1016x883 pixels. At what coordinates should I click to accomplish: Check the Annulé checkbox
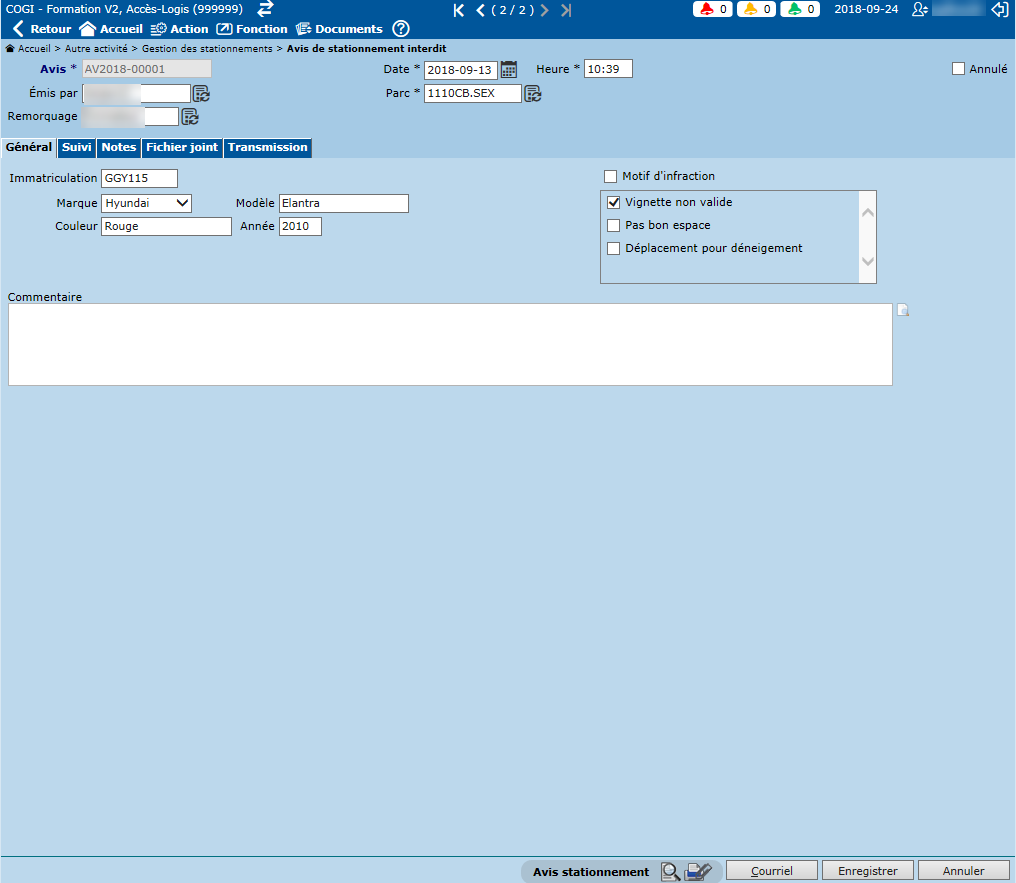[x=959, y=69]
